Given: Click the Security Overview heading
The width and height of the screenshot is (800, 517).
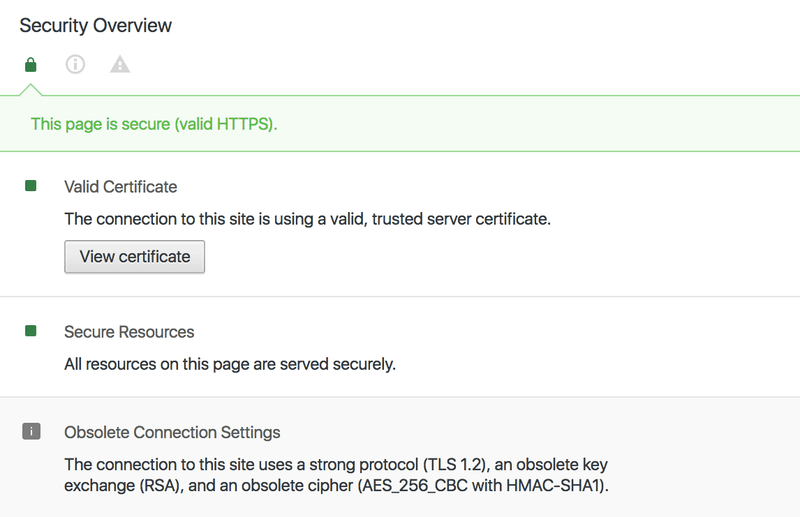Looking at the screenshot, I should pos(95,26).
